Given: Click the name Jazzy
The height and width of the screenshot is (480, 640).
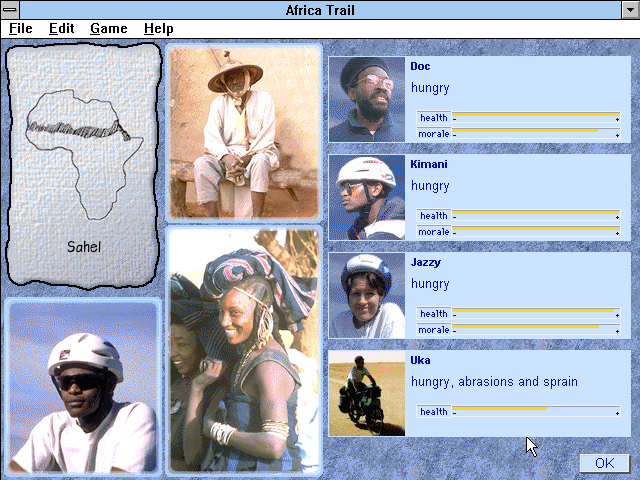Looking at the screenshot, I should [x=425, y=262].
